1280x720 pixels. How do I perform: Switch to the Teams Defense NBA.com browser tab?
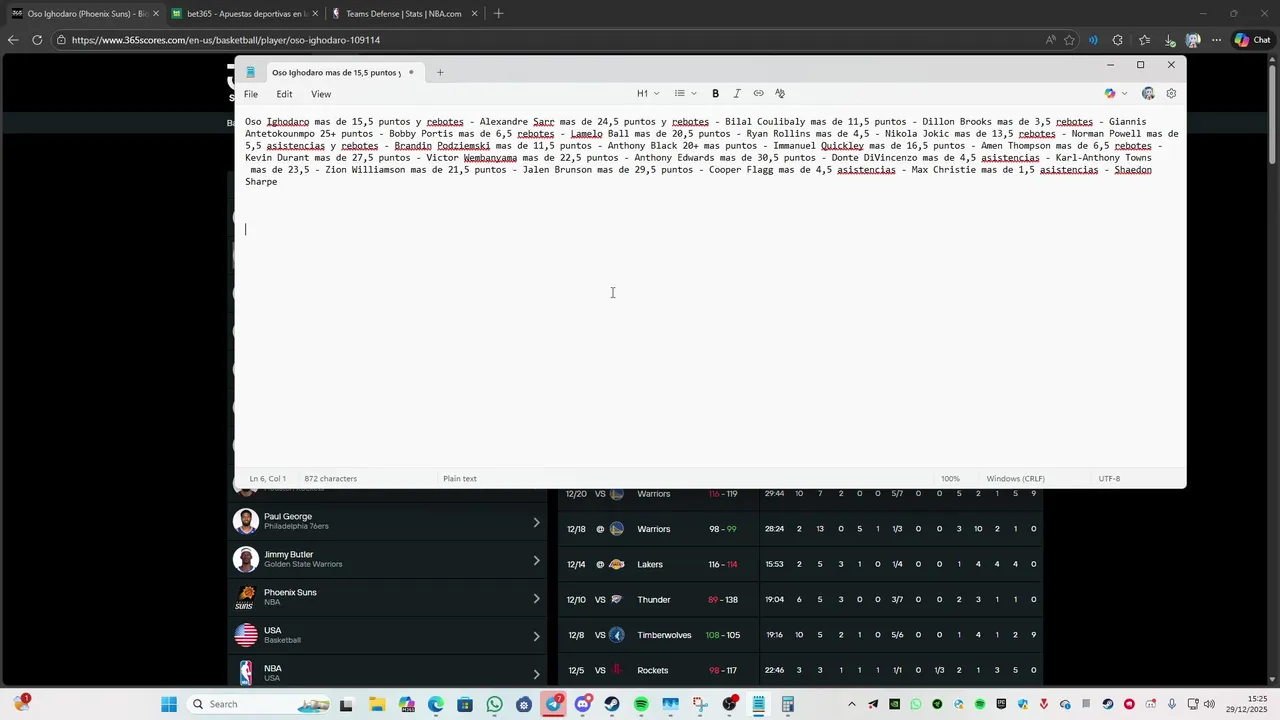tap(402, 14)
